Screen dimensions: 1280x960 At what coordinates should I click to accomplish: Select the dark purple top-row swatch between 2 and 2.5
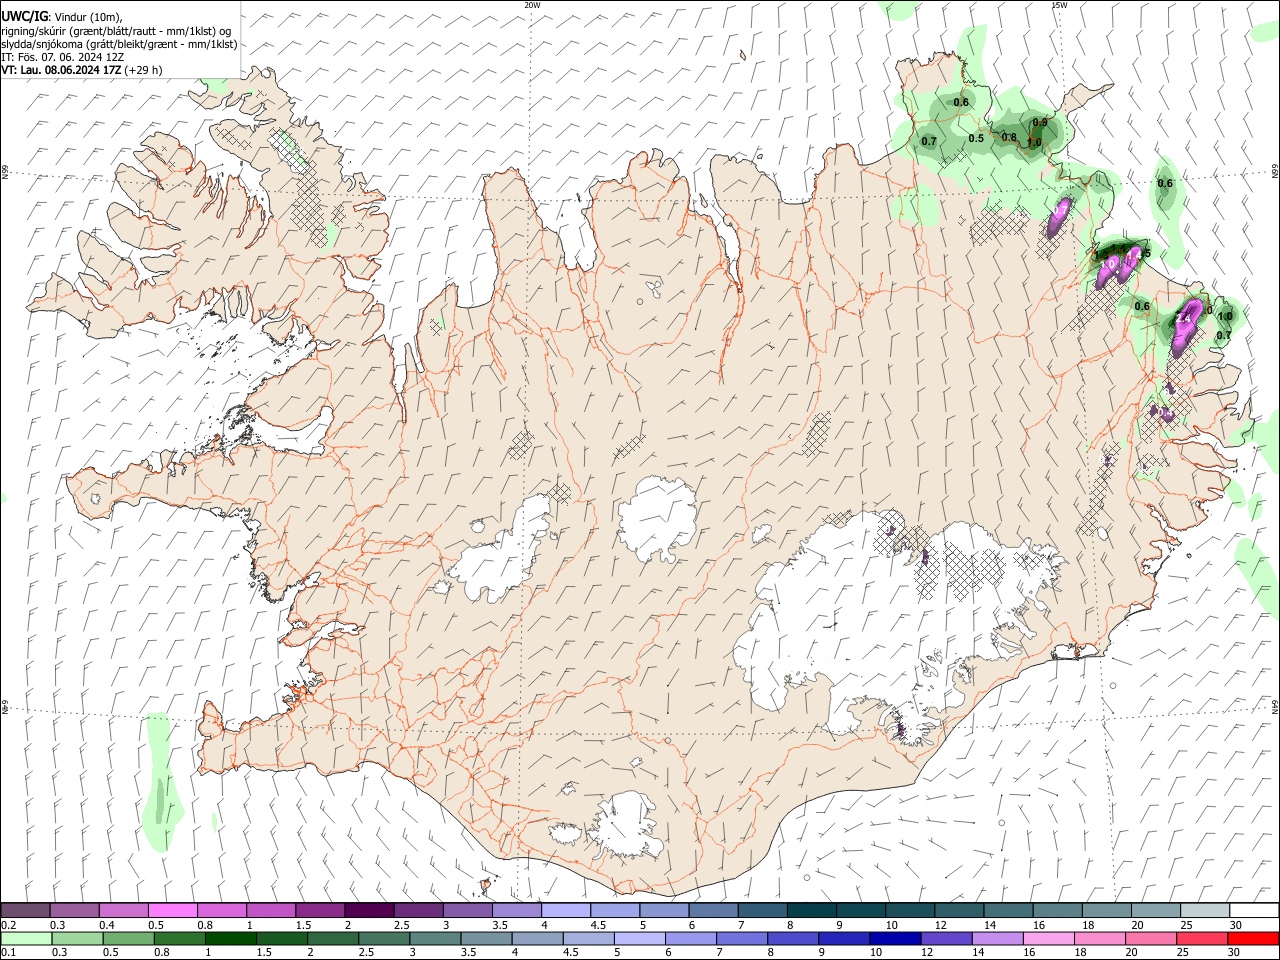click(368, 910)
